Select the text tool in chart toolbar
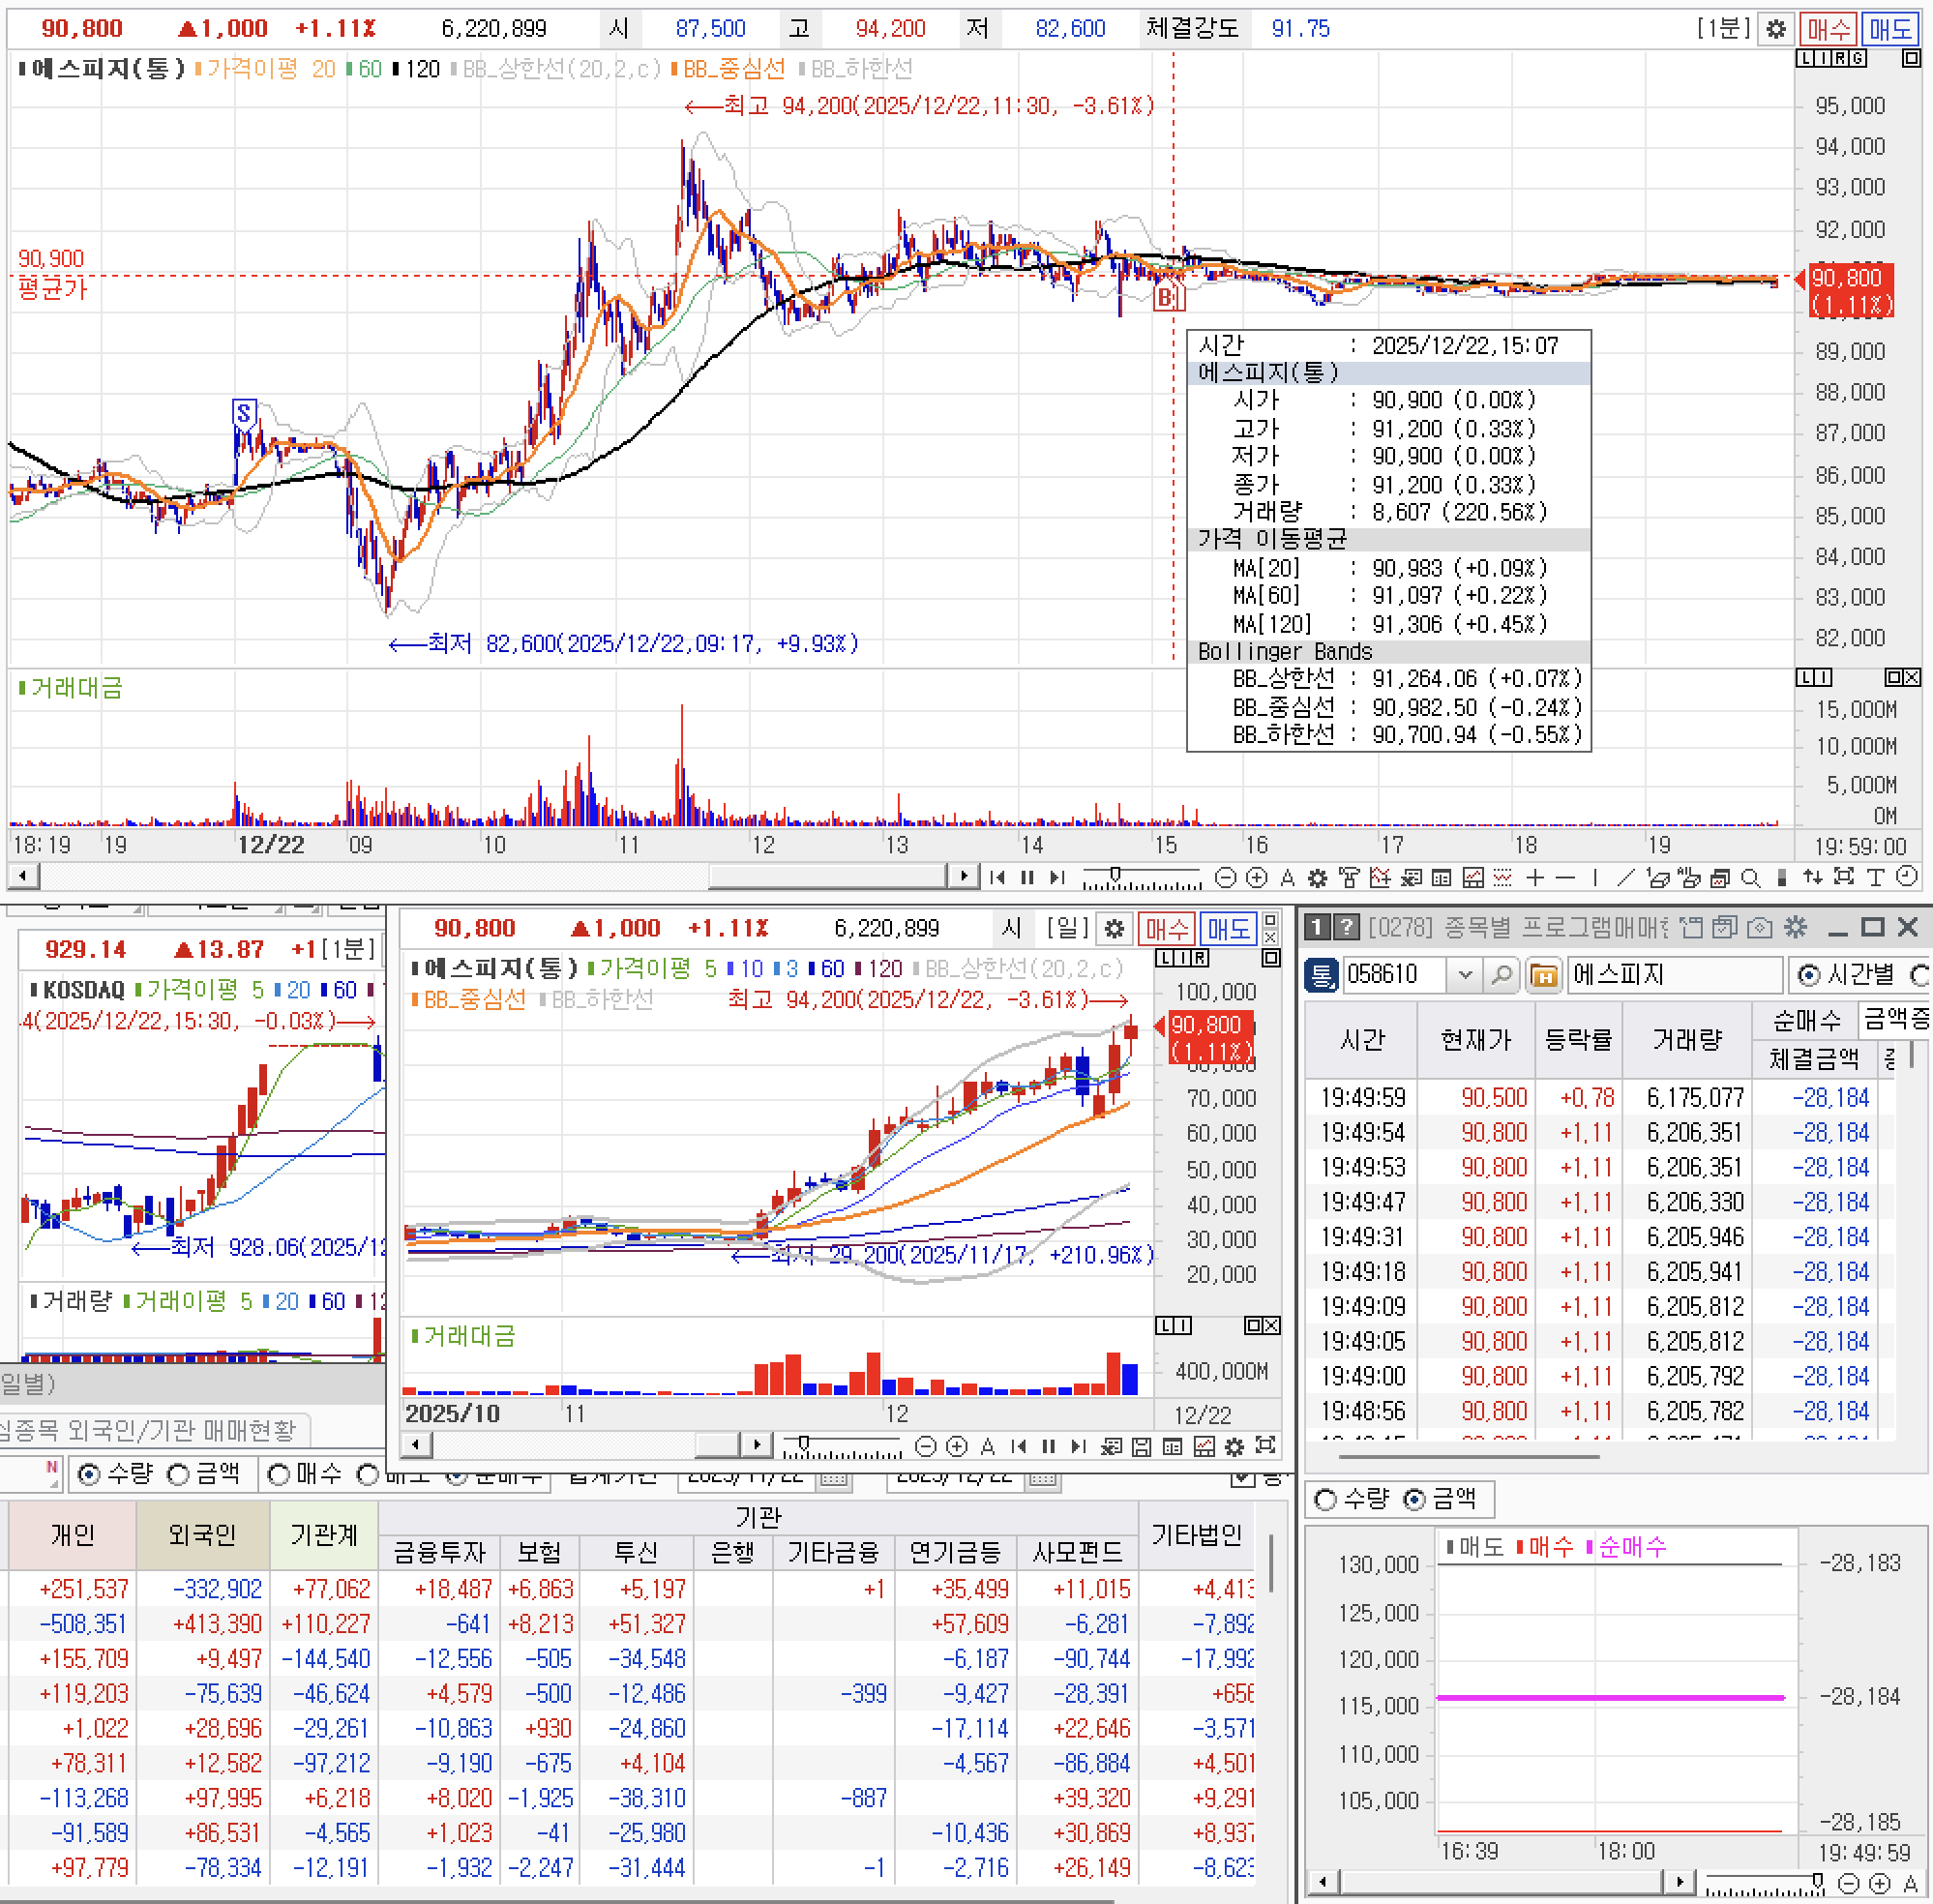Viewport: 1933px width, 1904px height. (1875, 878)
